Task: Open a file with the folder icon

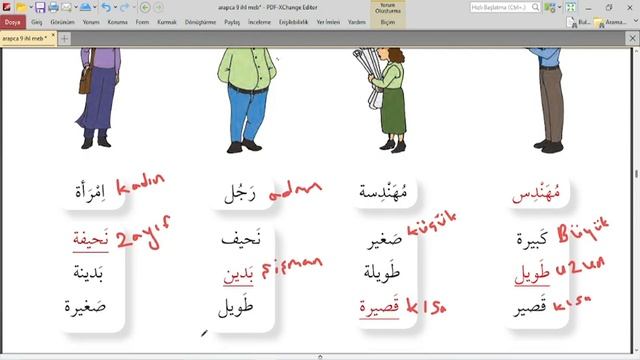Action: click(21, 7)
